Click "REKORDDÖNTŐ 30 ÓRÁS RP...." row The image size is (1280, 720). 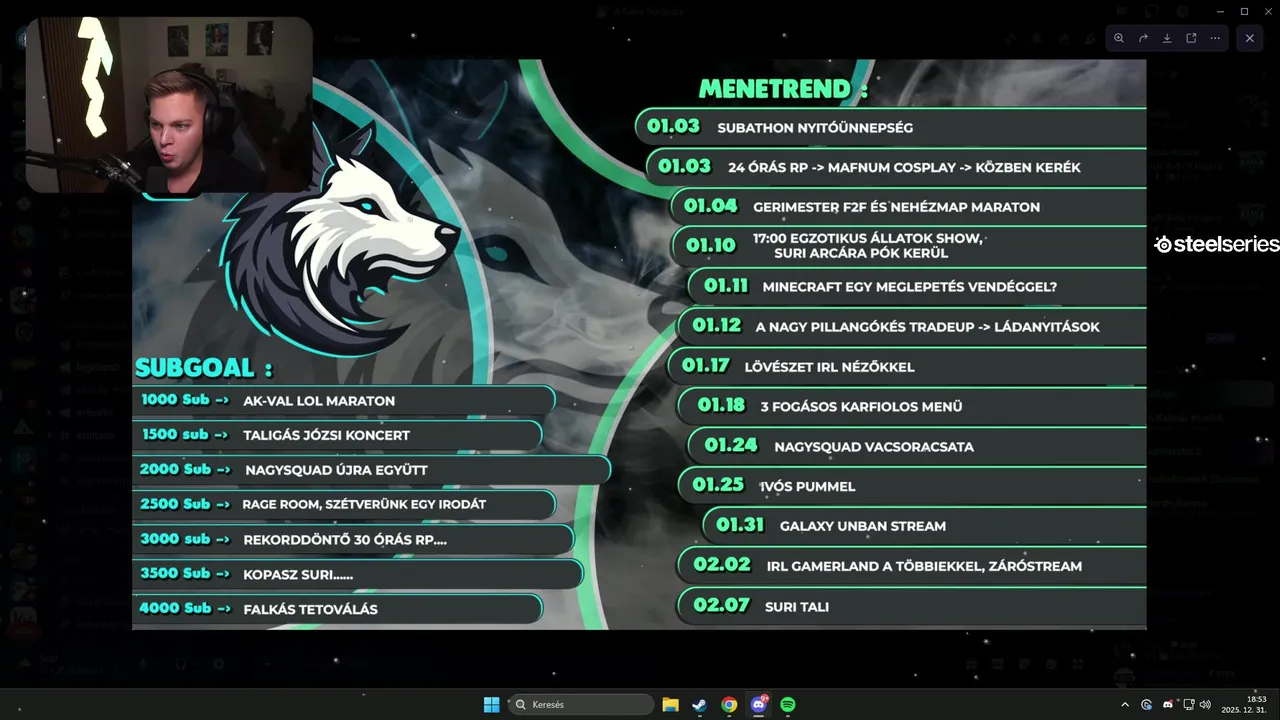pyautogui.click(x=353, y=539)
